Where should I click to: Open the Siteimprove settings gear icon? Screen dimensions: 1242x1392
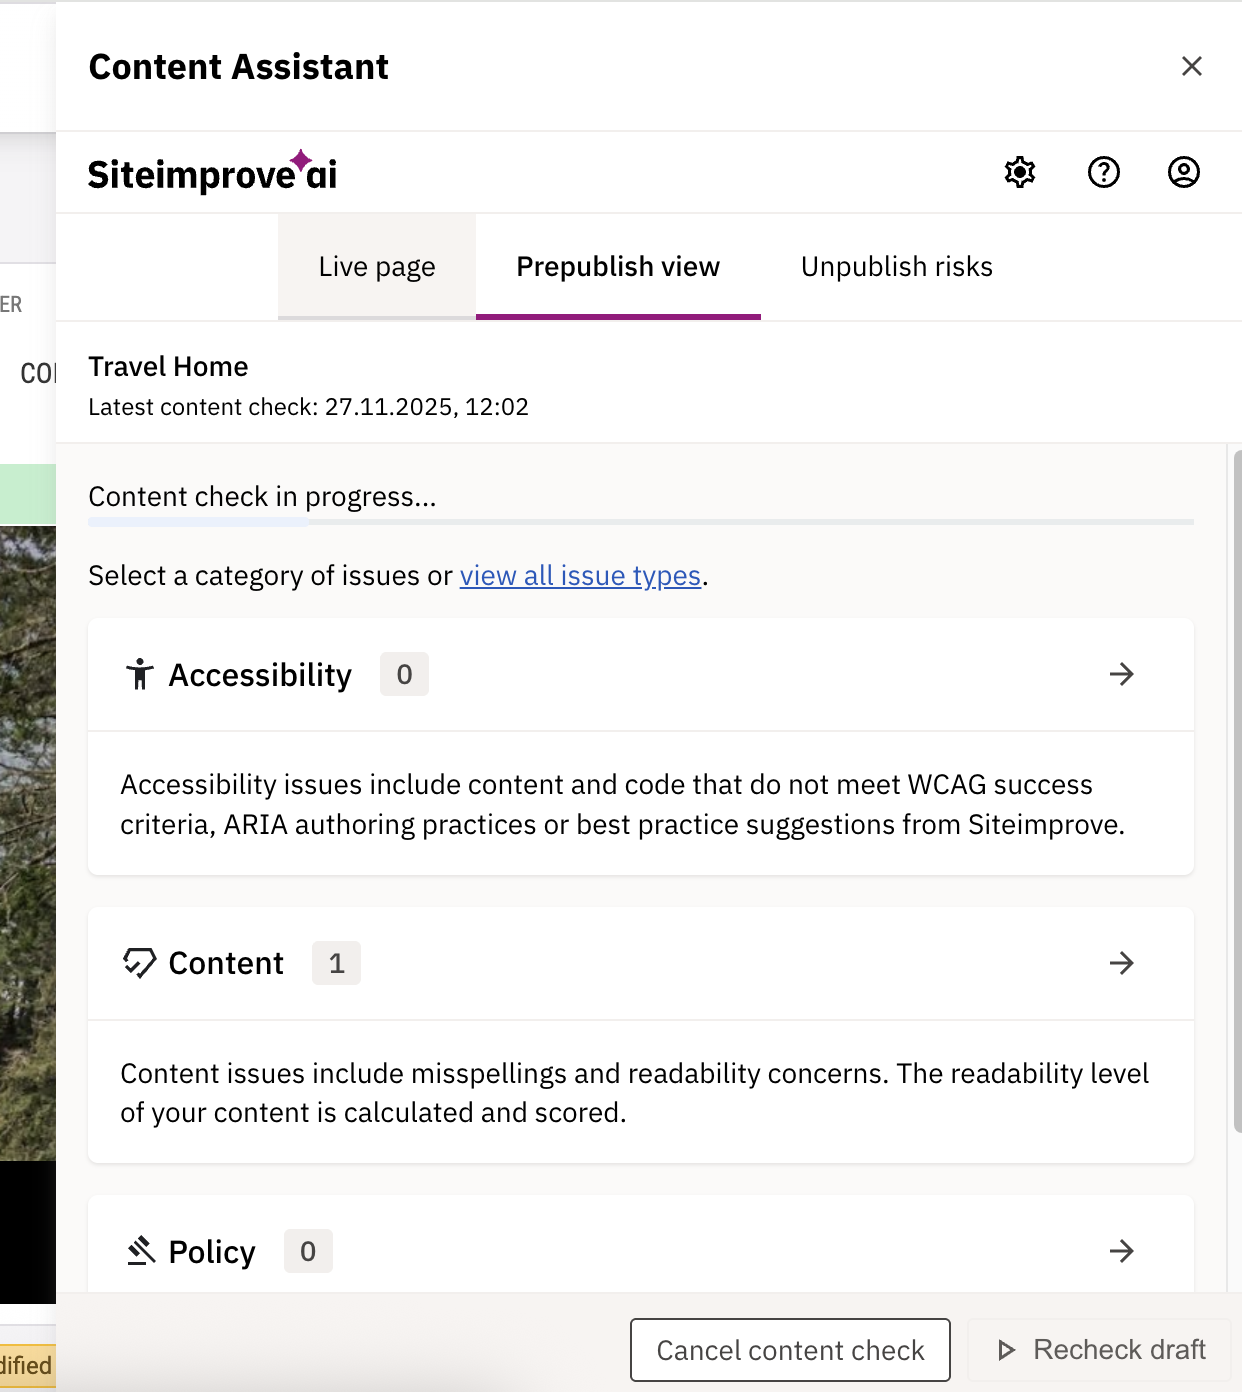[x=1019, y=172]
